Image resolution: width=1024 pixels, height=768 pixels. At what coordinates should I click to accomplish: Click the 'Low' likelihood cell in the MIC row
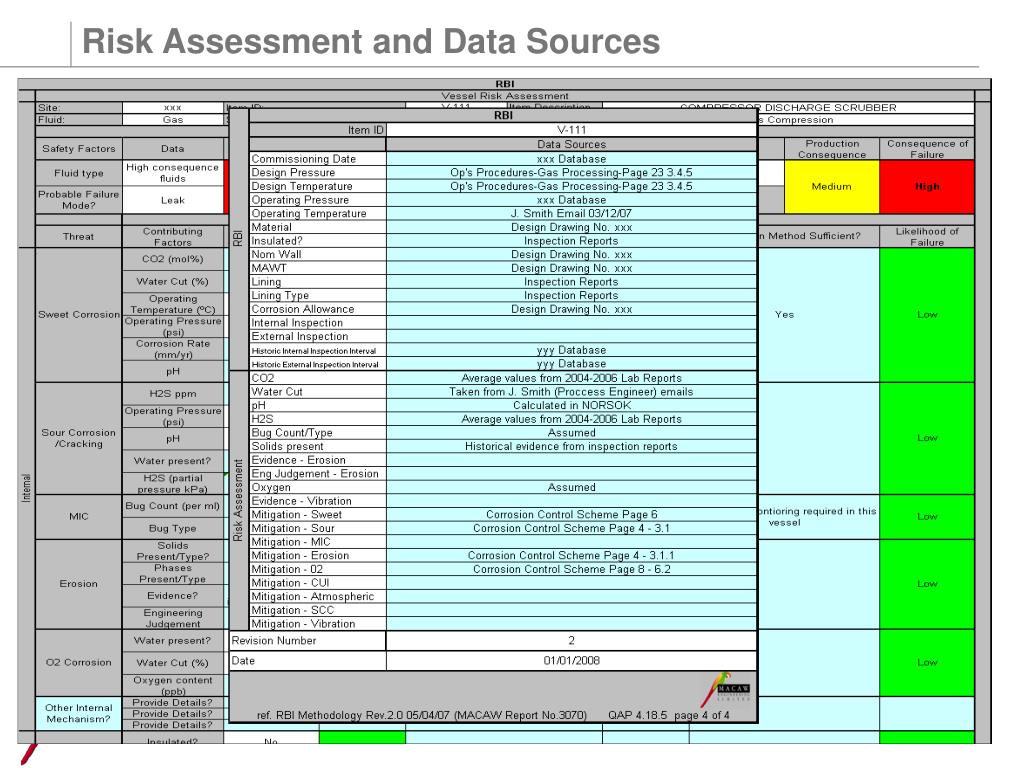click(927, 517)
